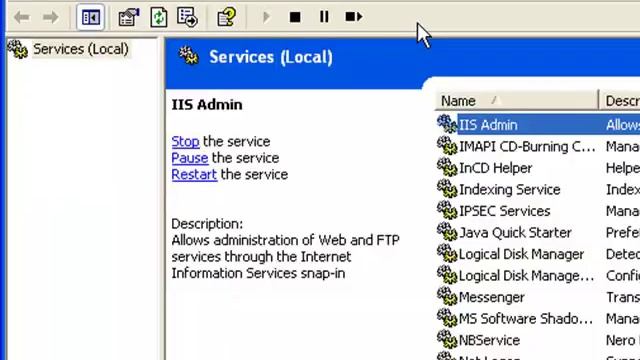This screenshot has height=360, width=640.
Task: Click the gear icon beside Indexing Service
Action: point(447,189)
